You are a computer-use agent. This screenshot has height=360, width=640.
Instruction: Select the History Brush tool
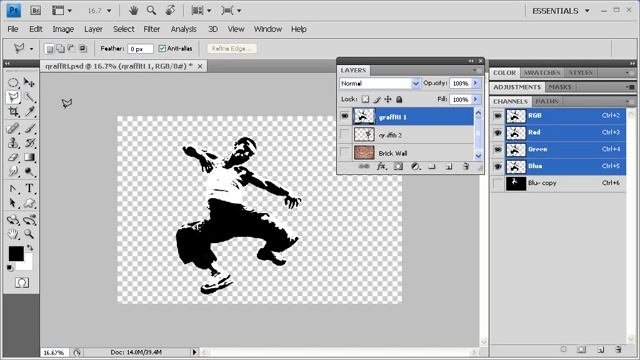[29, 143]
